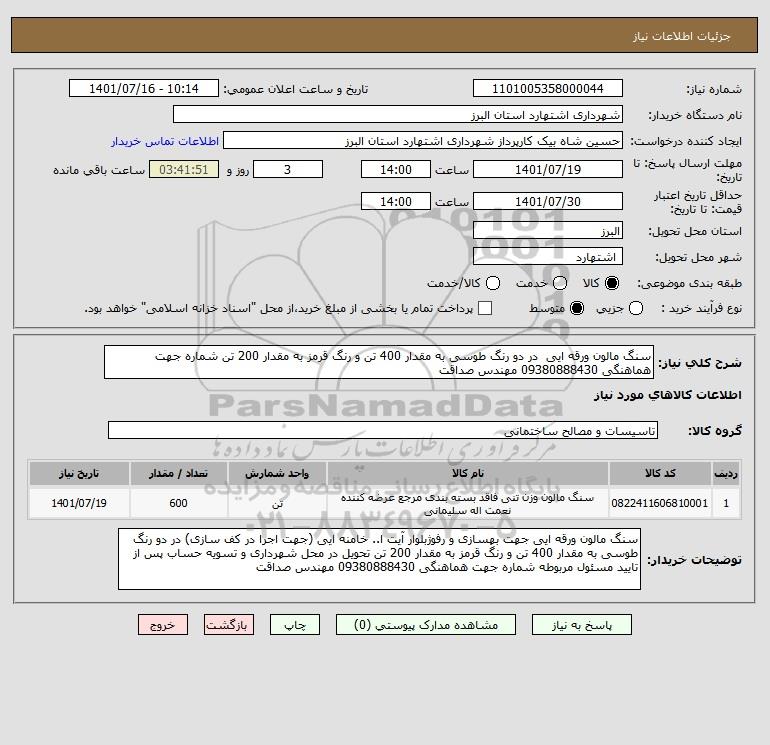This screenshot has width=770, height=745.
Task: Click the announcement date field 1401/07/16 - 10:14
Action: pos(144,89)
